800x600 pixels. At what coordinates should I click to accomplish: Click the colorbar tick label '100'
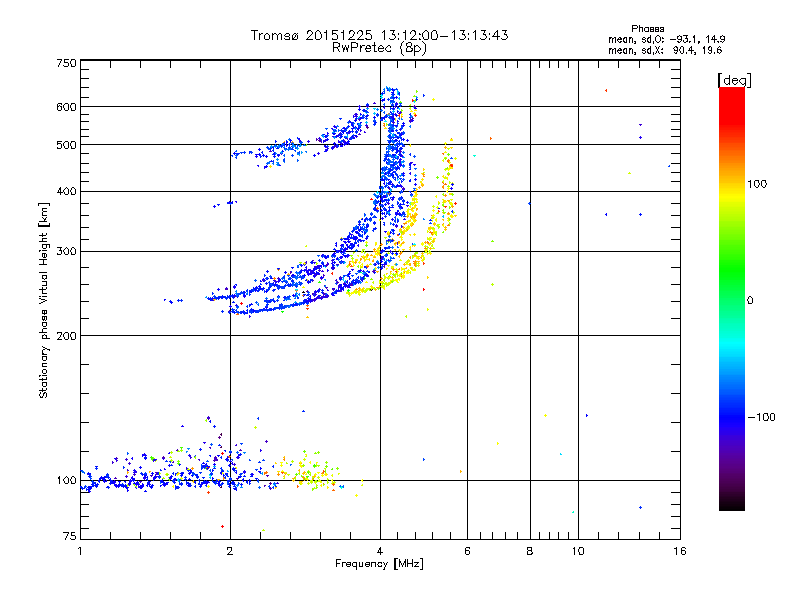click(757, 184)
